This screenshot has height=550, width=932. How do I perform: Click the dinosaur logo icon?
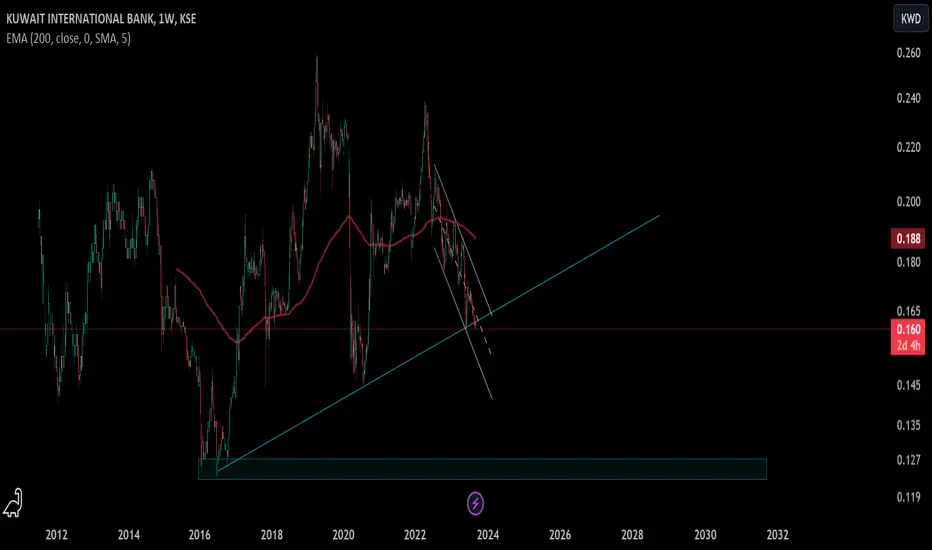tap(12, 502)
